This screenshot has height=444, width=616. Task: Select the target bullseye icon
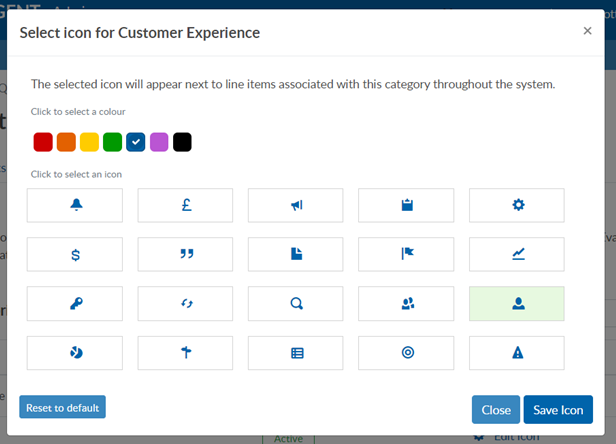406,352
